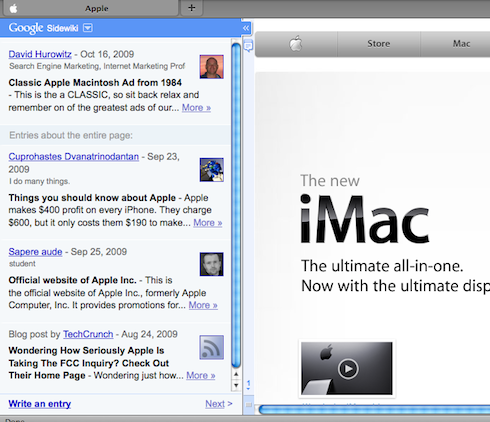Click Cuprohastes Dvanatrinodantan's avatar image
The image size is (490, 422).
click(x=212, y=170)
